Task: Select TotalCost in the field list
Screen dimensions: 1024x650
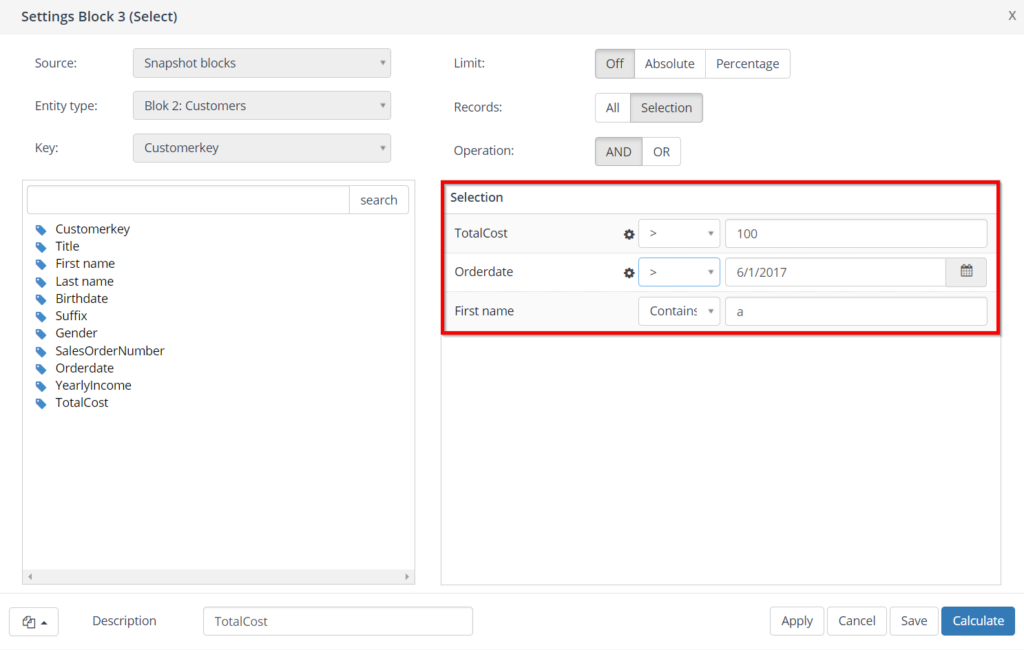Action: click(x=82, y=402)
